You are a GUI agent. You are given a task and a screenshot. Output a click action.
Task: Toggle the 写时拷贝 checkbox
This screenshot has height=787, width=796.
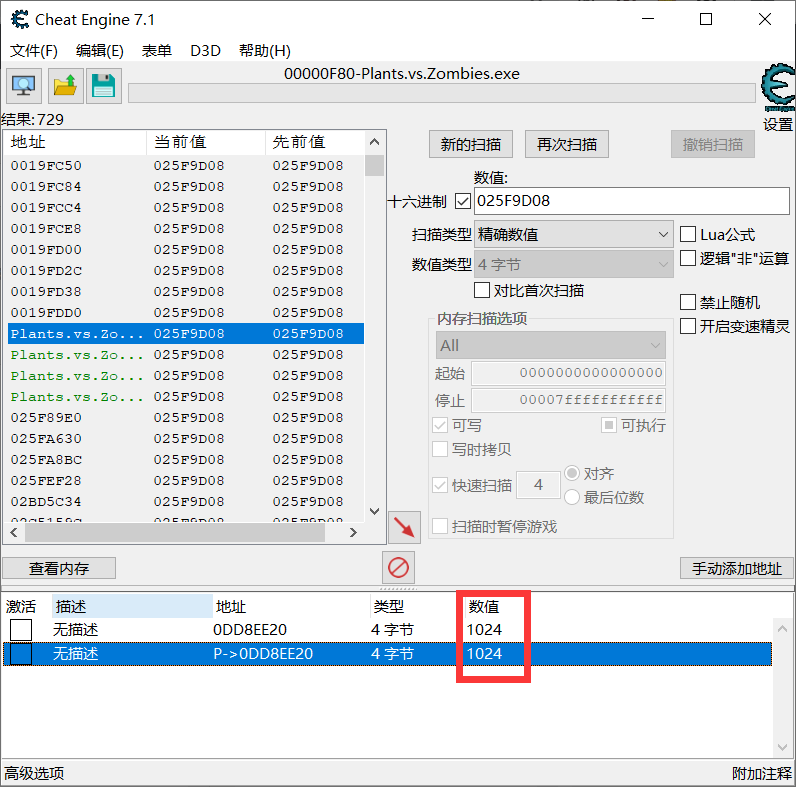[440, 449]
